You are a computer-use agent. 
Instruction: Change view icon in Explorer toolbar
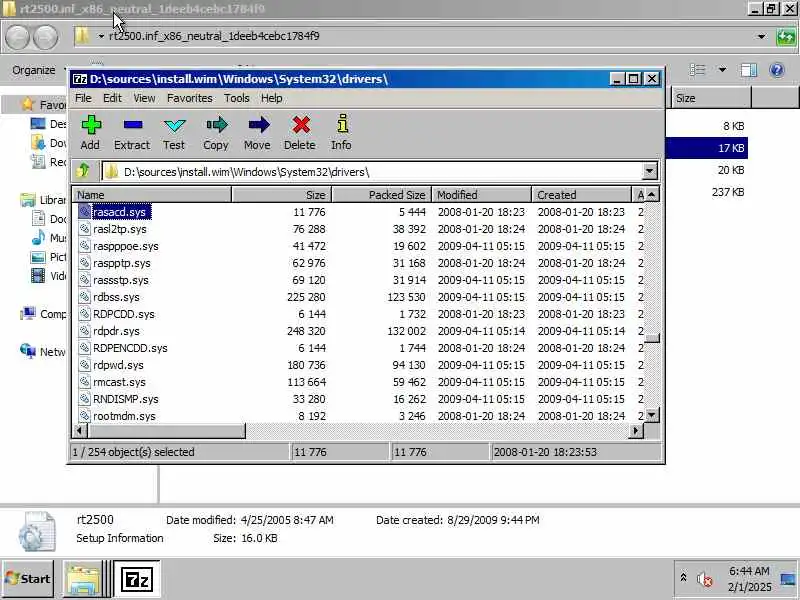click(x=697, y=70)
